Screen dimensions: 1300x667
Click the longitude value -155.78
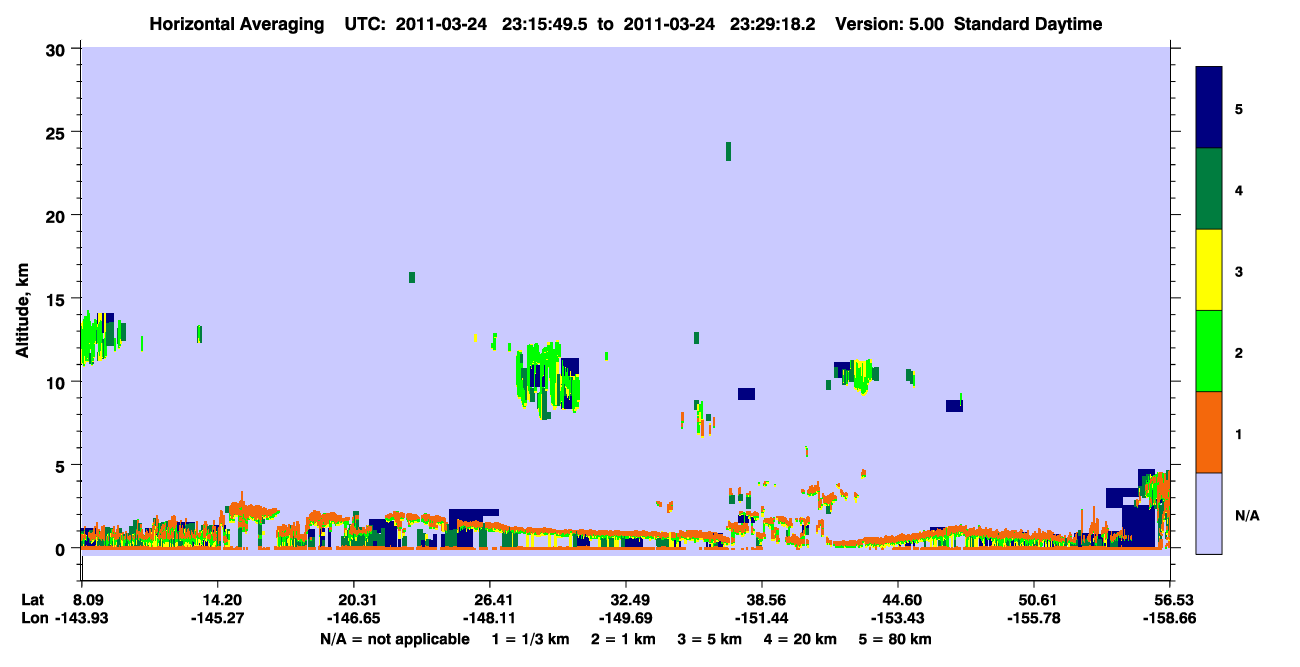pyautogui.click(x=1034, y=618)
